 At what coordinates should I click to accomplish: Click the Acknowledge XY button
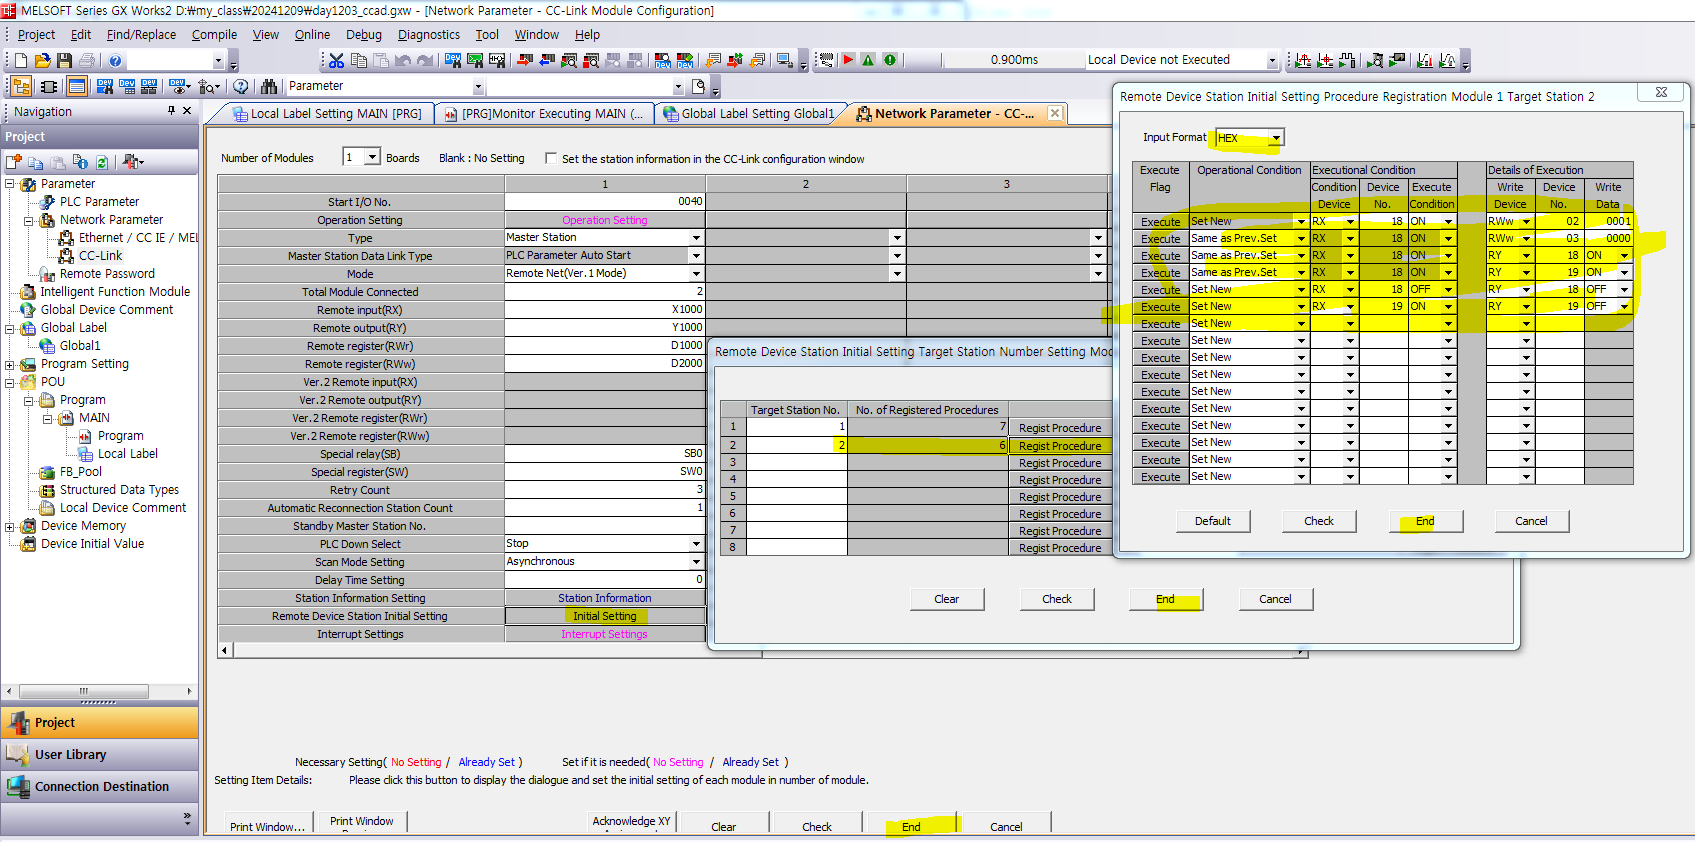coord(632,821)
